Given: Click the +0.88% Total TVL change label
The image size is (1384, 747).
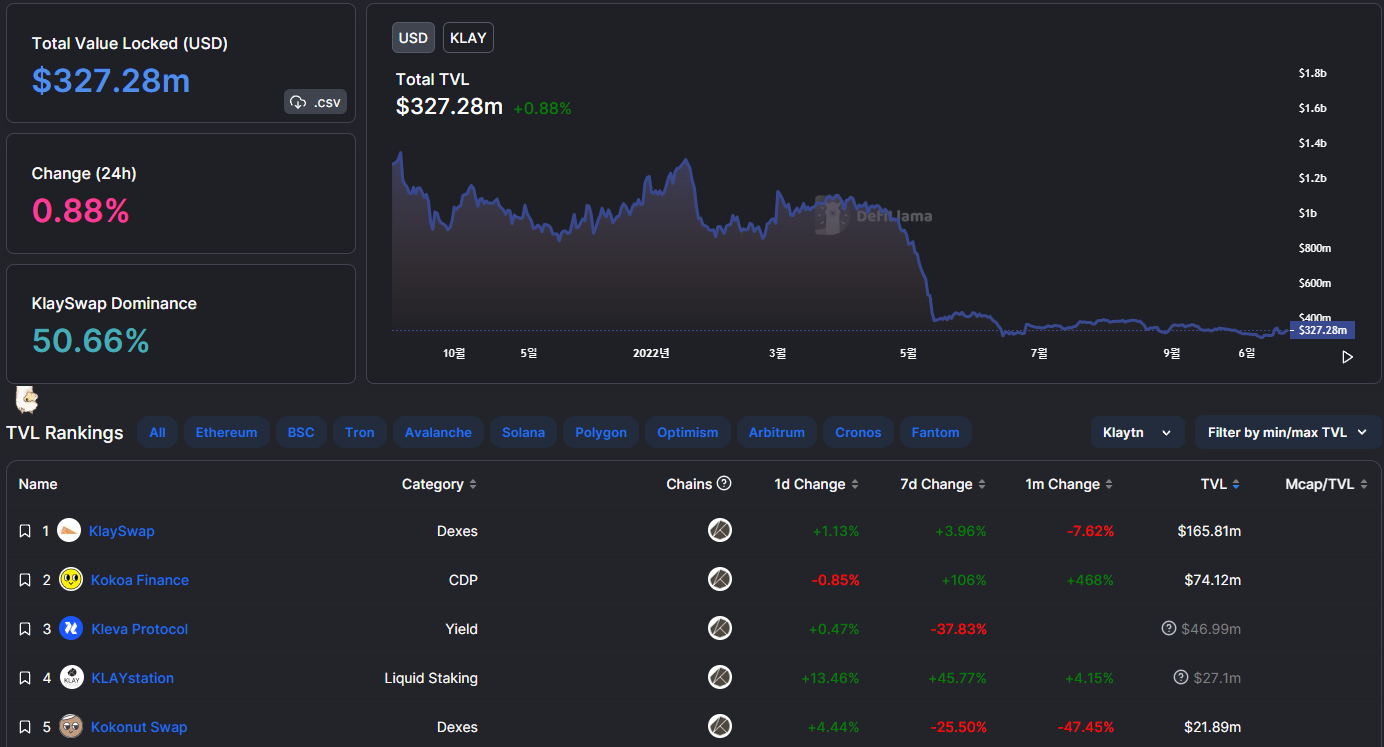Looking at the screenshot, I should tap(542, 108).
